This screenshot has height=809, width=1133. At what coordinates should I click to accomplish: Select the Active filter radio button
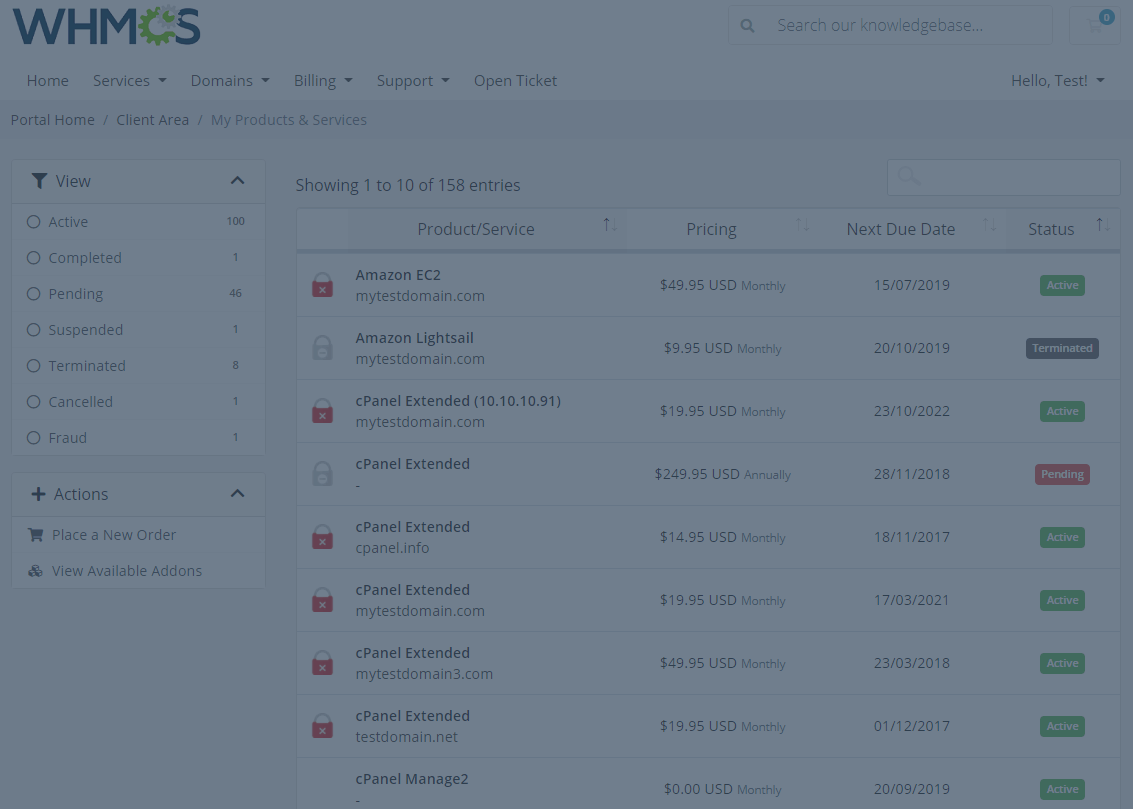[32, 221]
